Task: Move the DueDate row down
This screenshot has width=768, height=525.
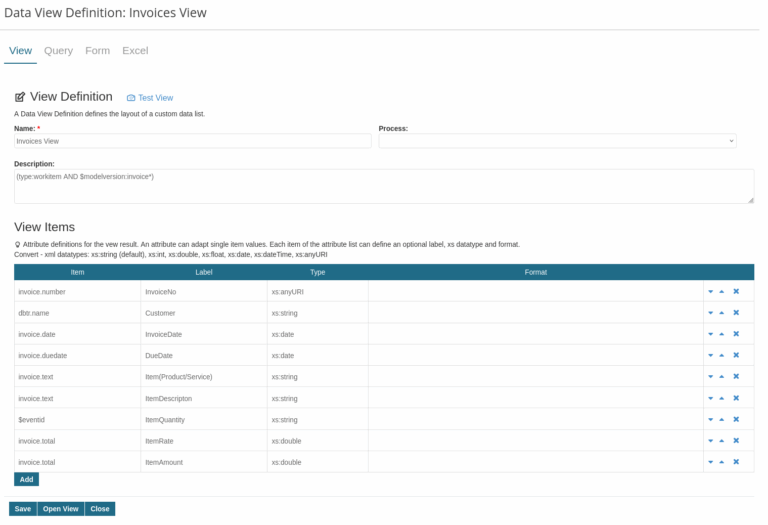Action: [710, 356]
